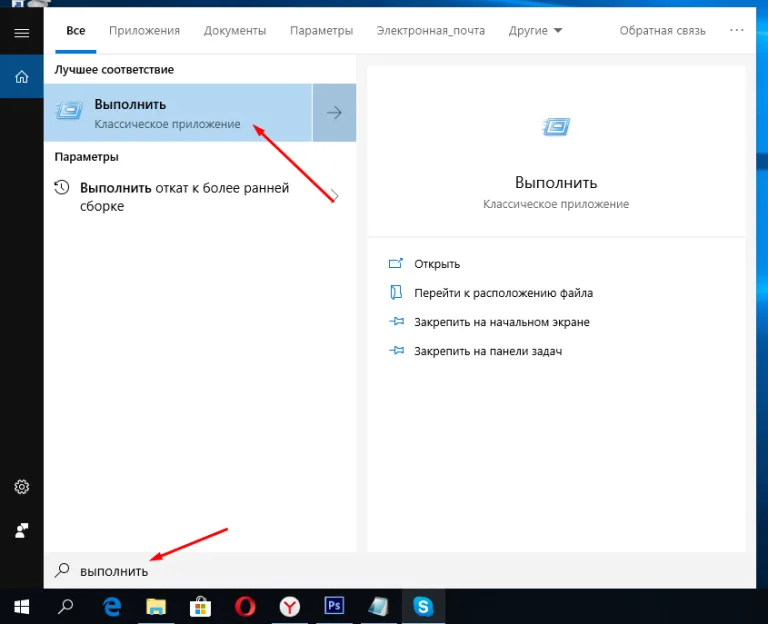Viewport: 768px width, 624px height.
Task: Launch Photoshop from taskbar
Action: 334,607
